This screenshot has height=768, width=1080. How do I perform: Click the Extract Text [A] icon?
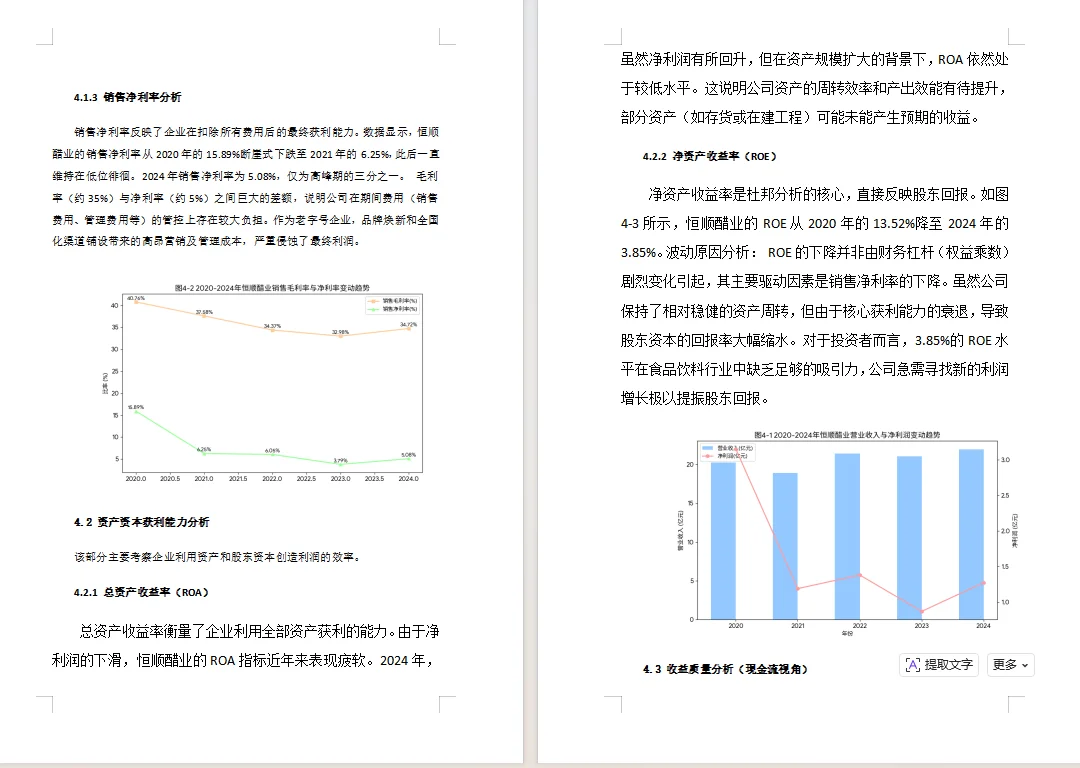point(913,665)
